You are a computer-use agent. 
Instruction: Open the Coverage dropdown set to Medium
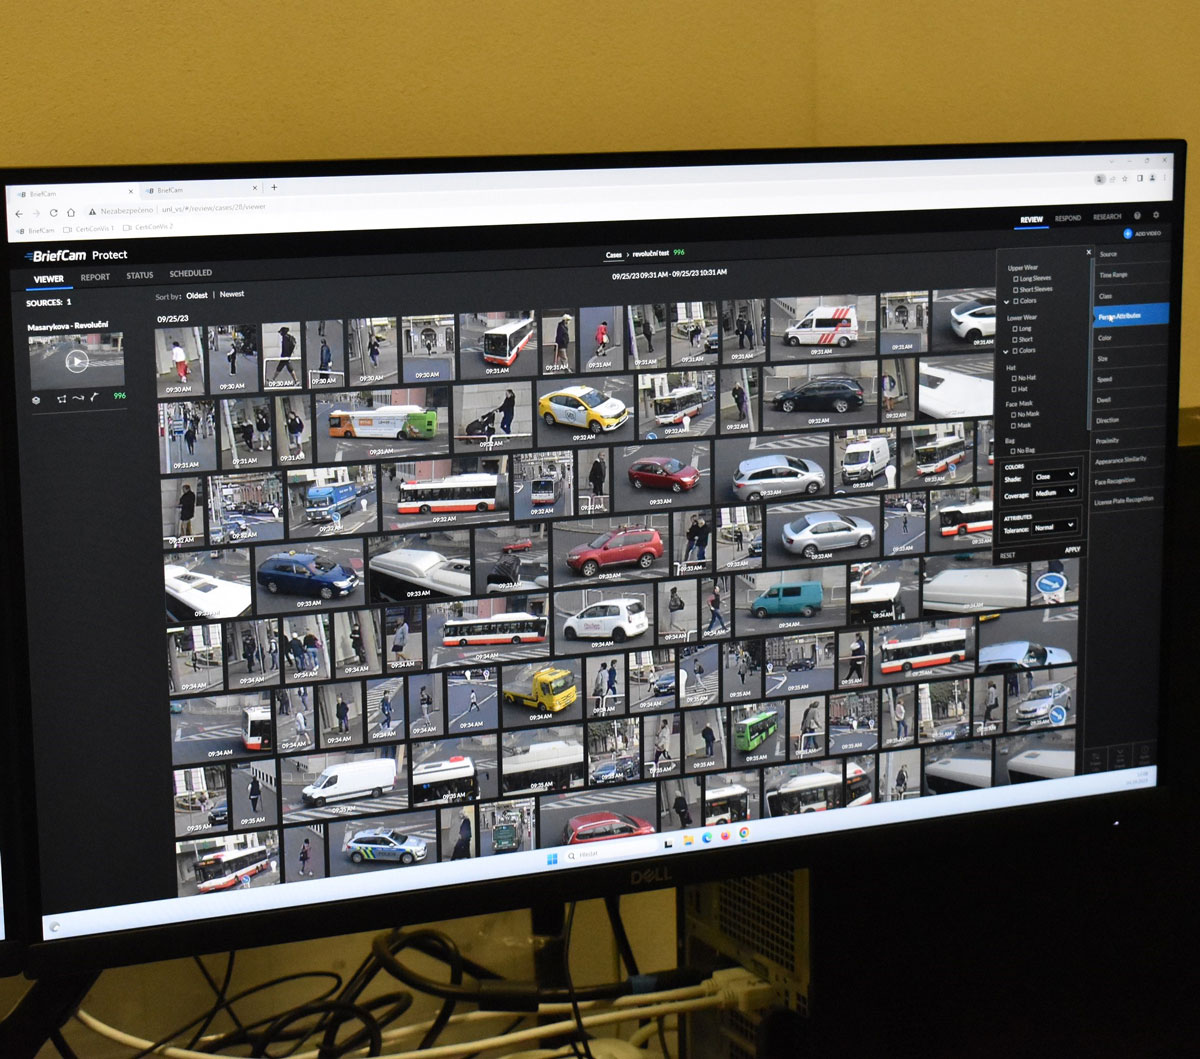(1055, 492)
